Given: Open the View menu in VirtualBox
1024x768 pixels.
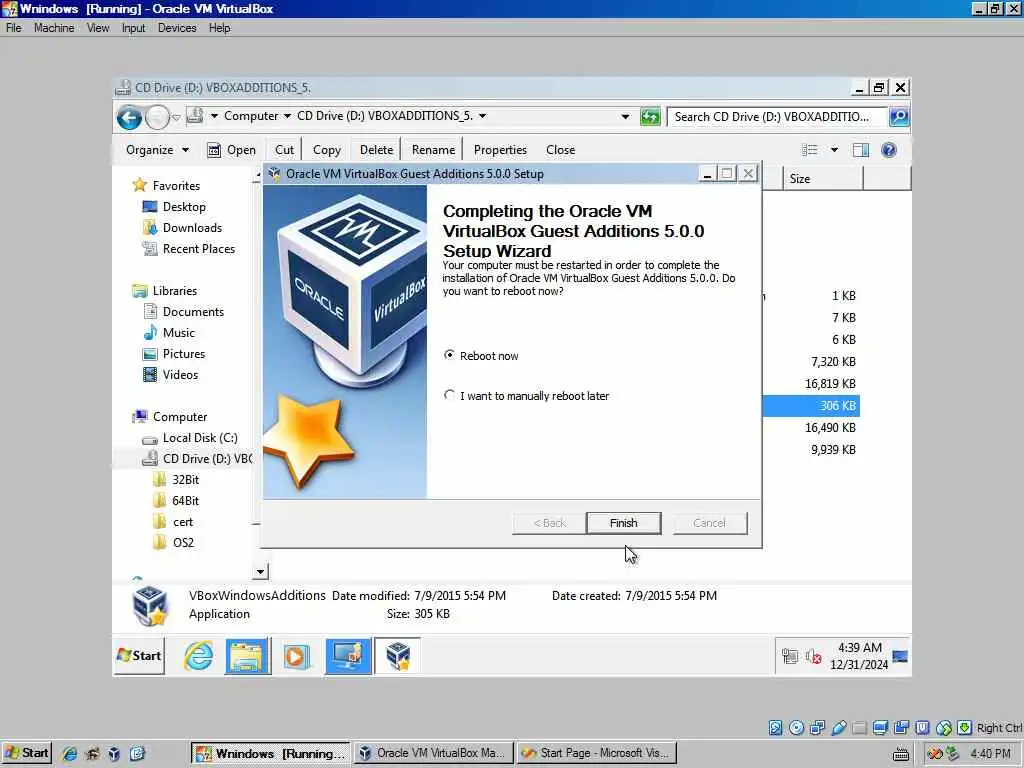Looking at the screenshot, I should pos(98,28).
